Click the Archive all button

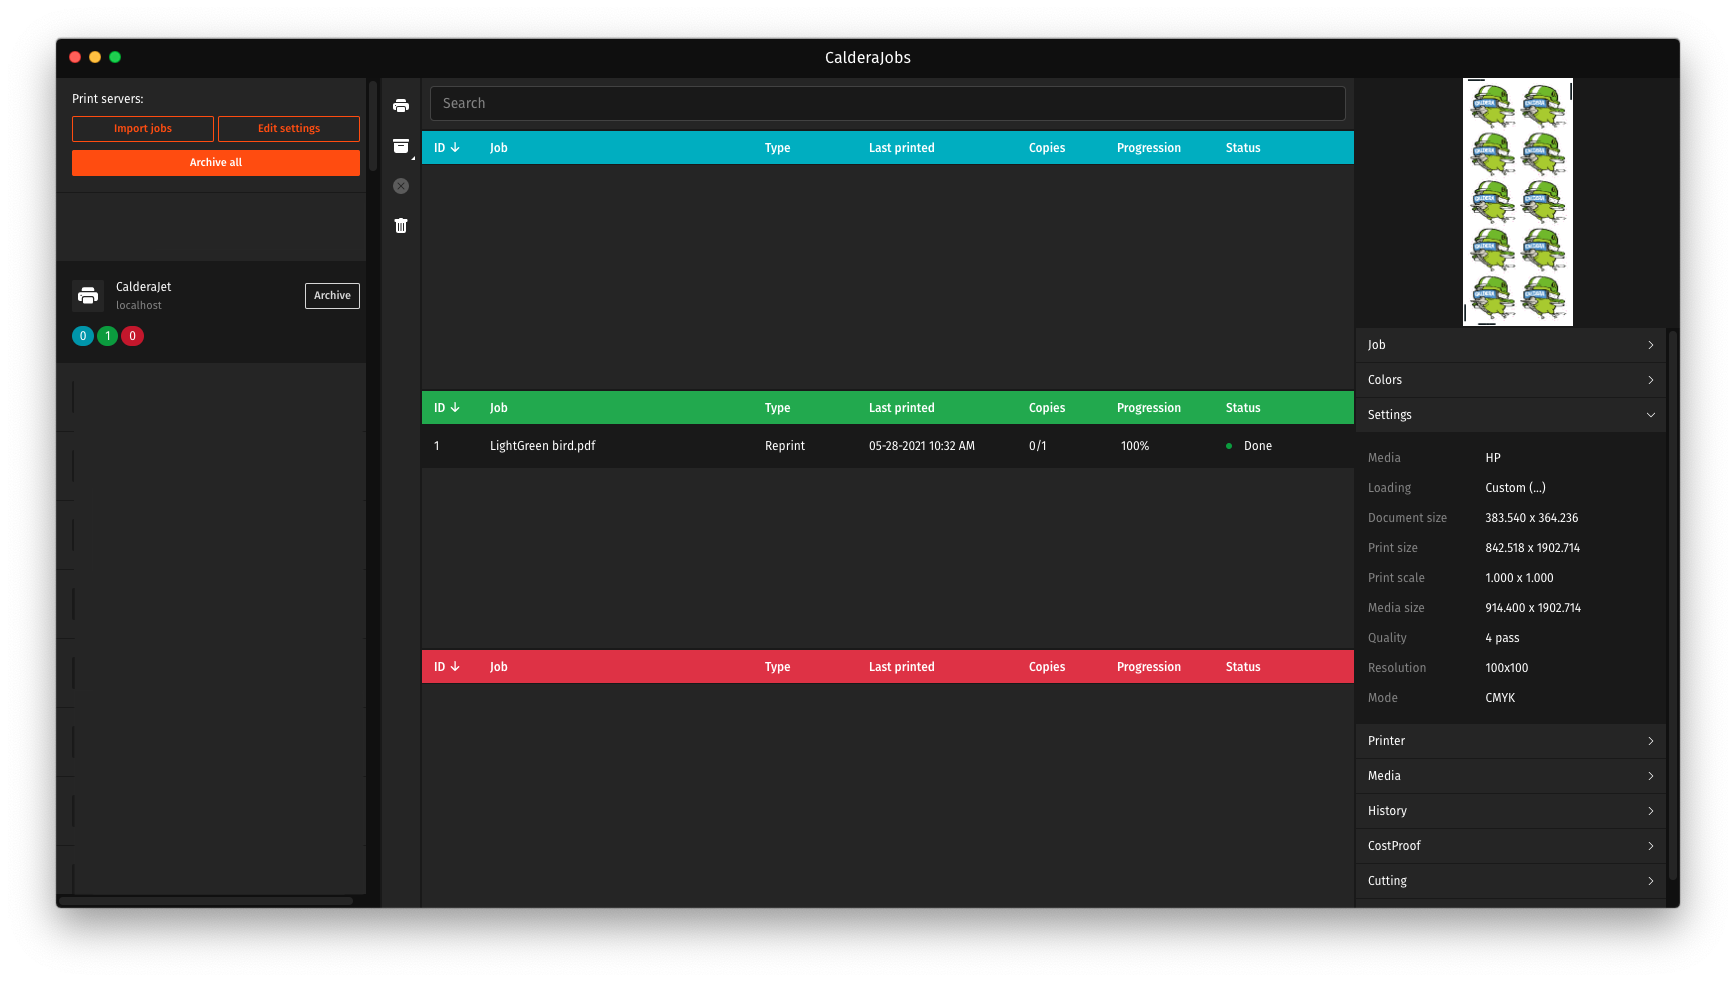[x=215, y=162]
